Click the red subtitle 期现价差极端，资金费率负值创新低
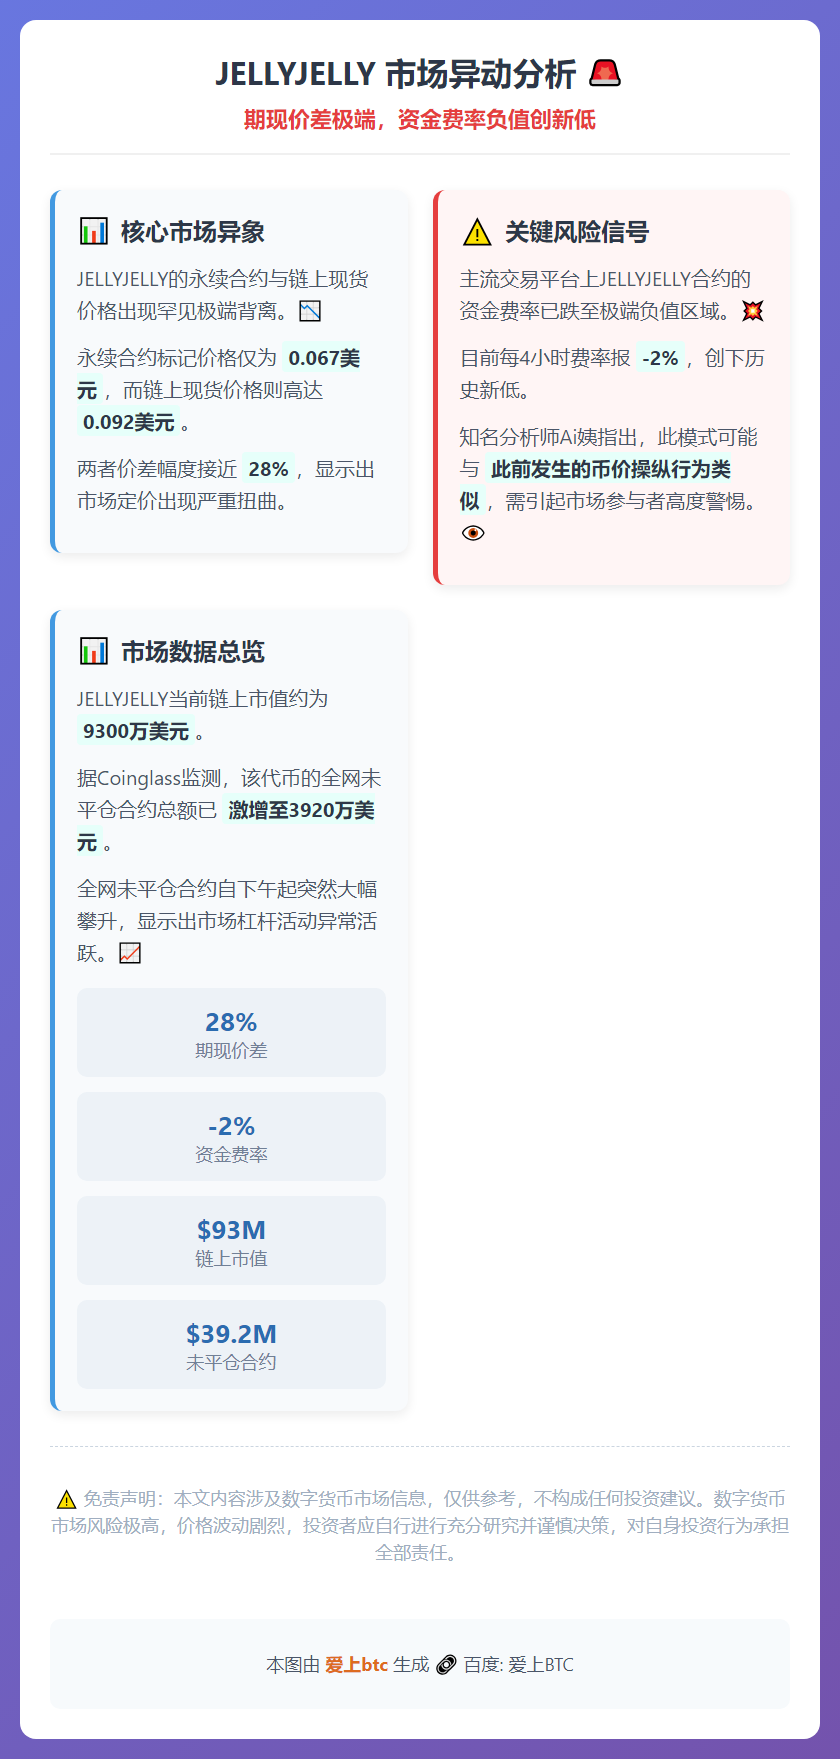Screen dimensions: 840x1759 click(x=420, y=120)
